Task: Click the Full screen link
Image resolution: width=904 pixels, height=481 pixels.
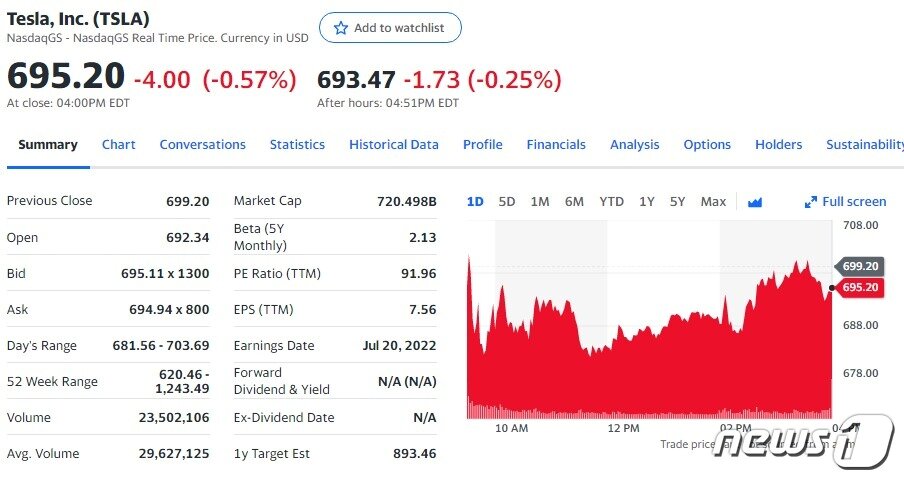Action: pyautogui.click(x=854, y=202)
